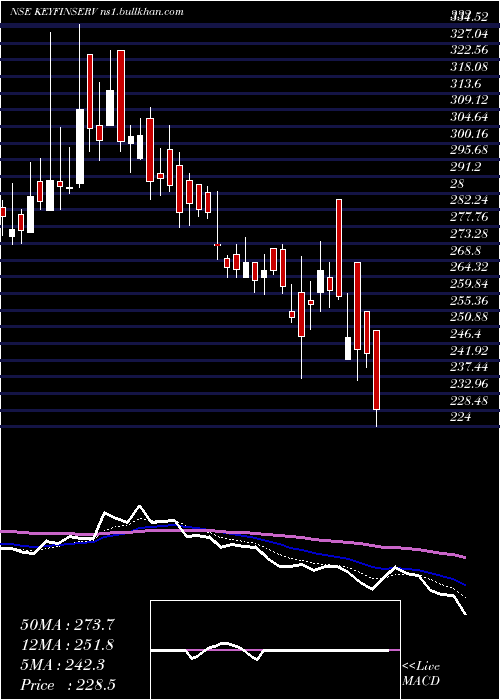
Task: Click the 309.12 price axis label
Action: coord(468,99)
